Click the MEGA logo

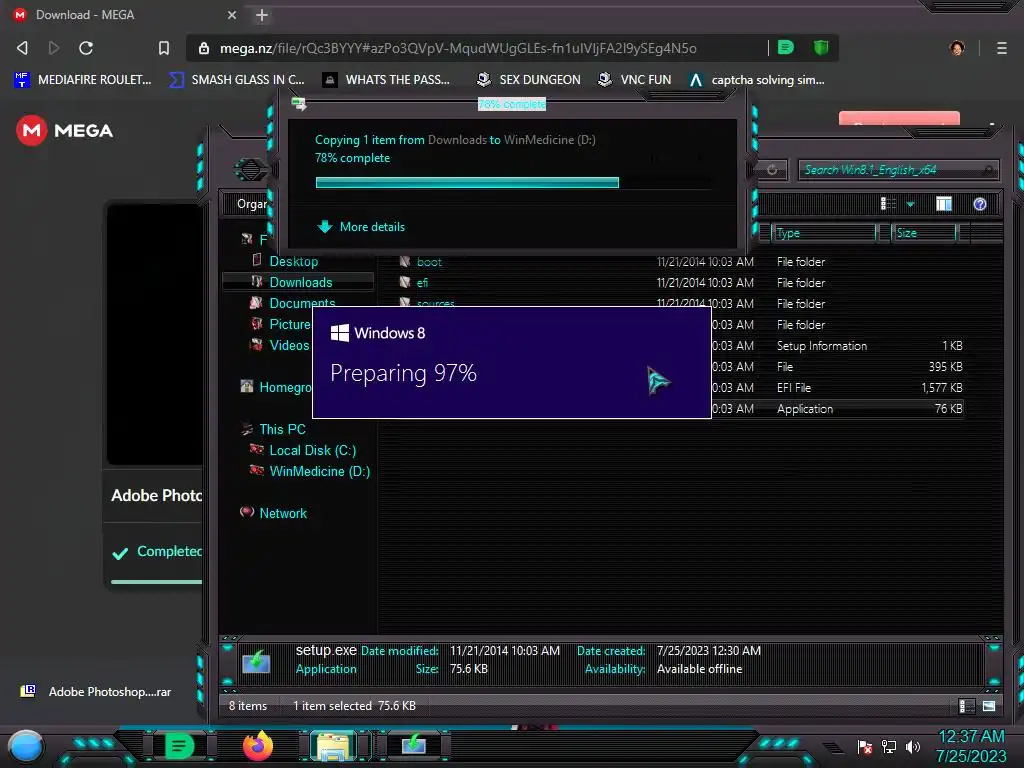[x=64, y=131]
